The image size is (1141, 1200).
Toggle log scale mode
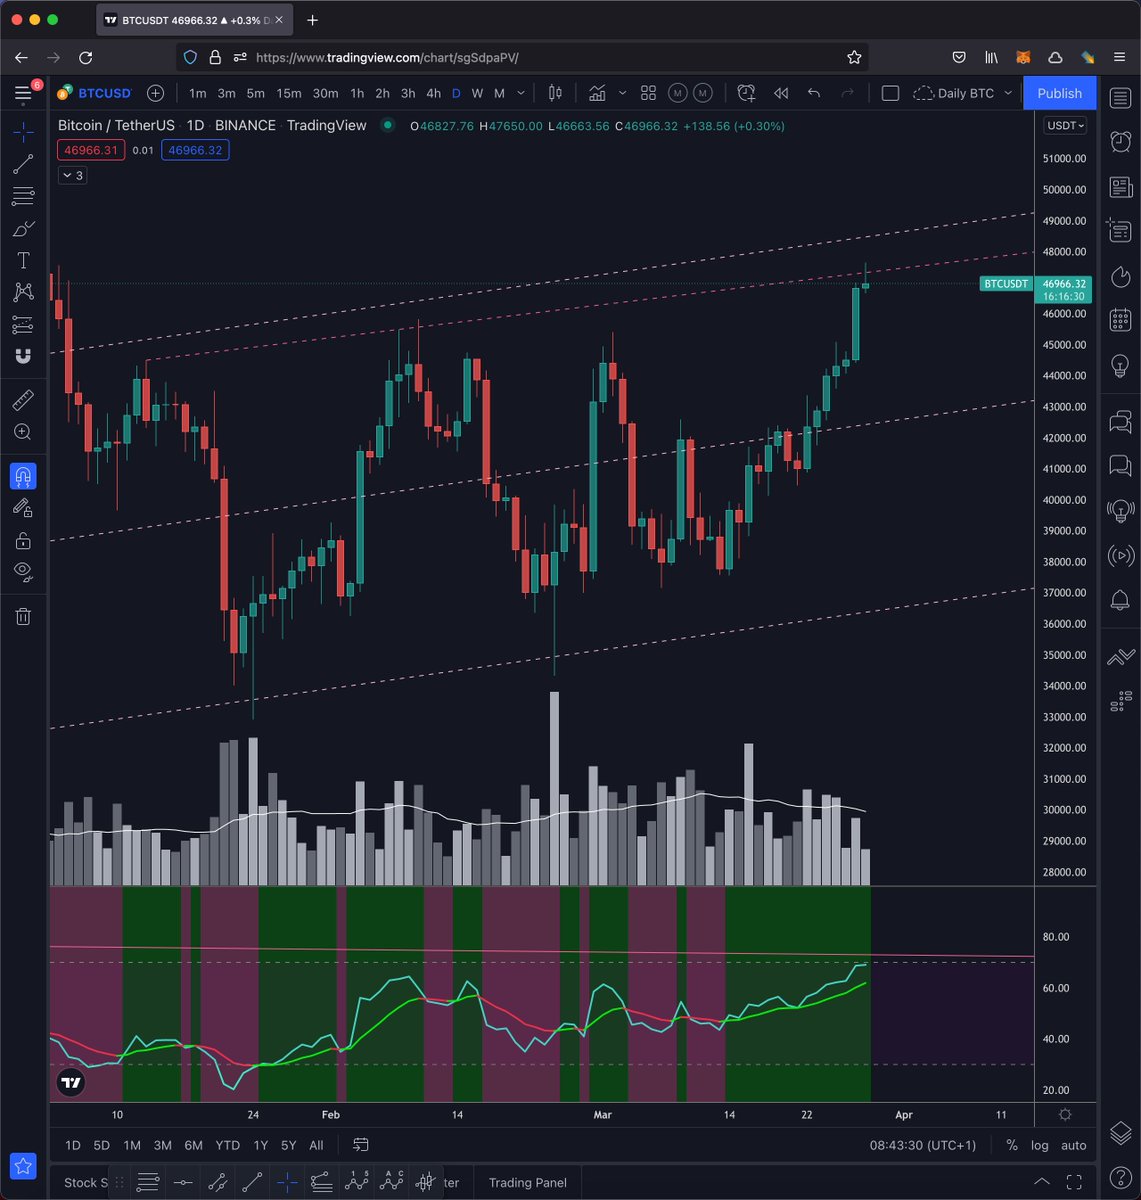click(x=1040, y=1145)
